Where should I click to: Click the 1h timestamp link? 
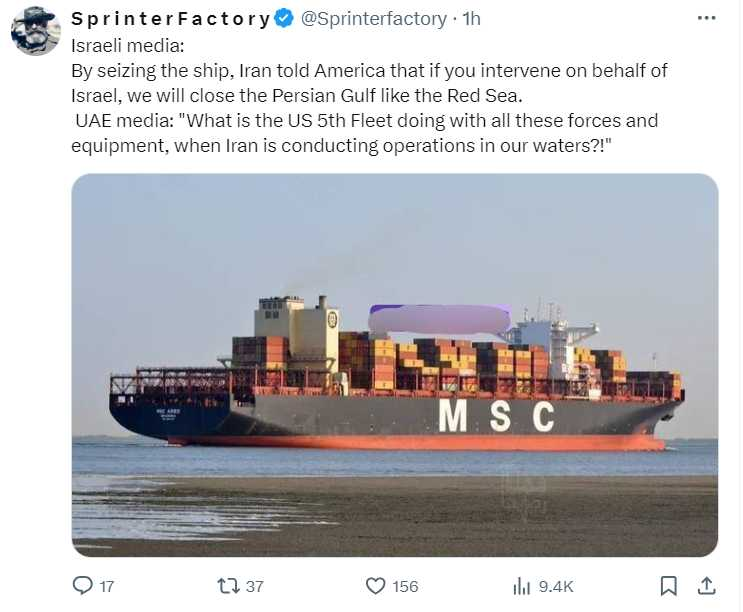click(471, 19)
